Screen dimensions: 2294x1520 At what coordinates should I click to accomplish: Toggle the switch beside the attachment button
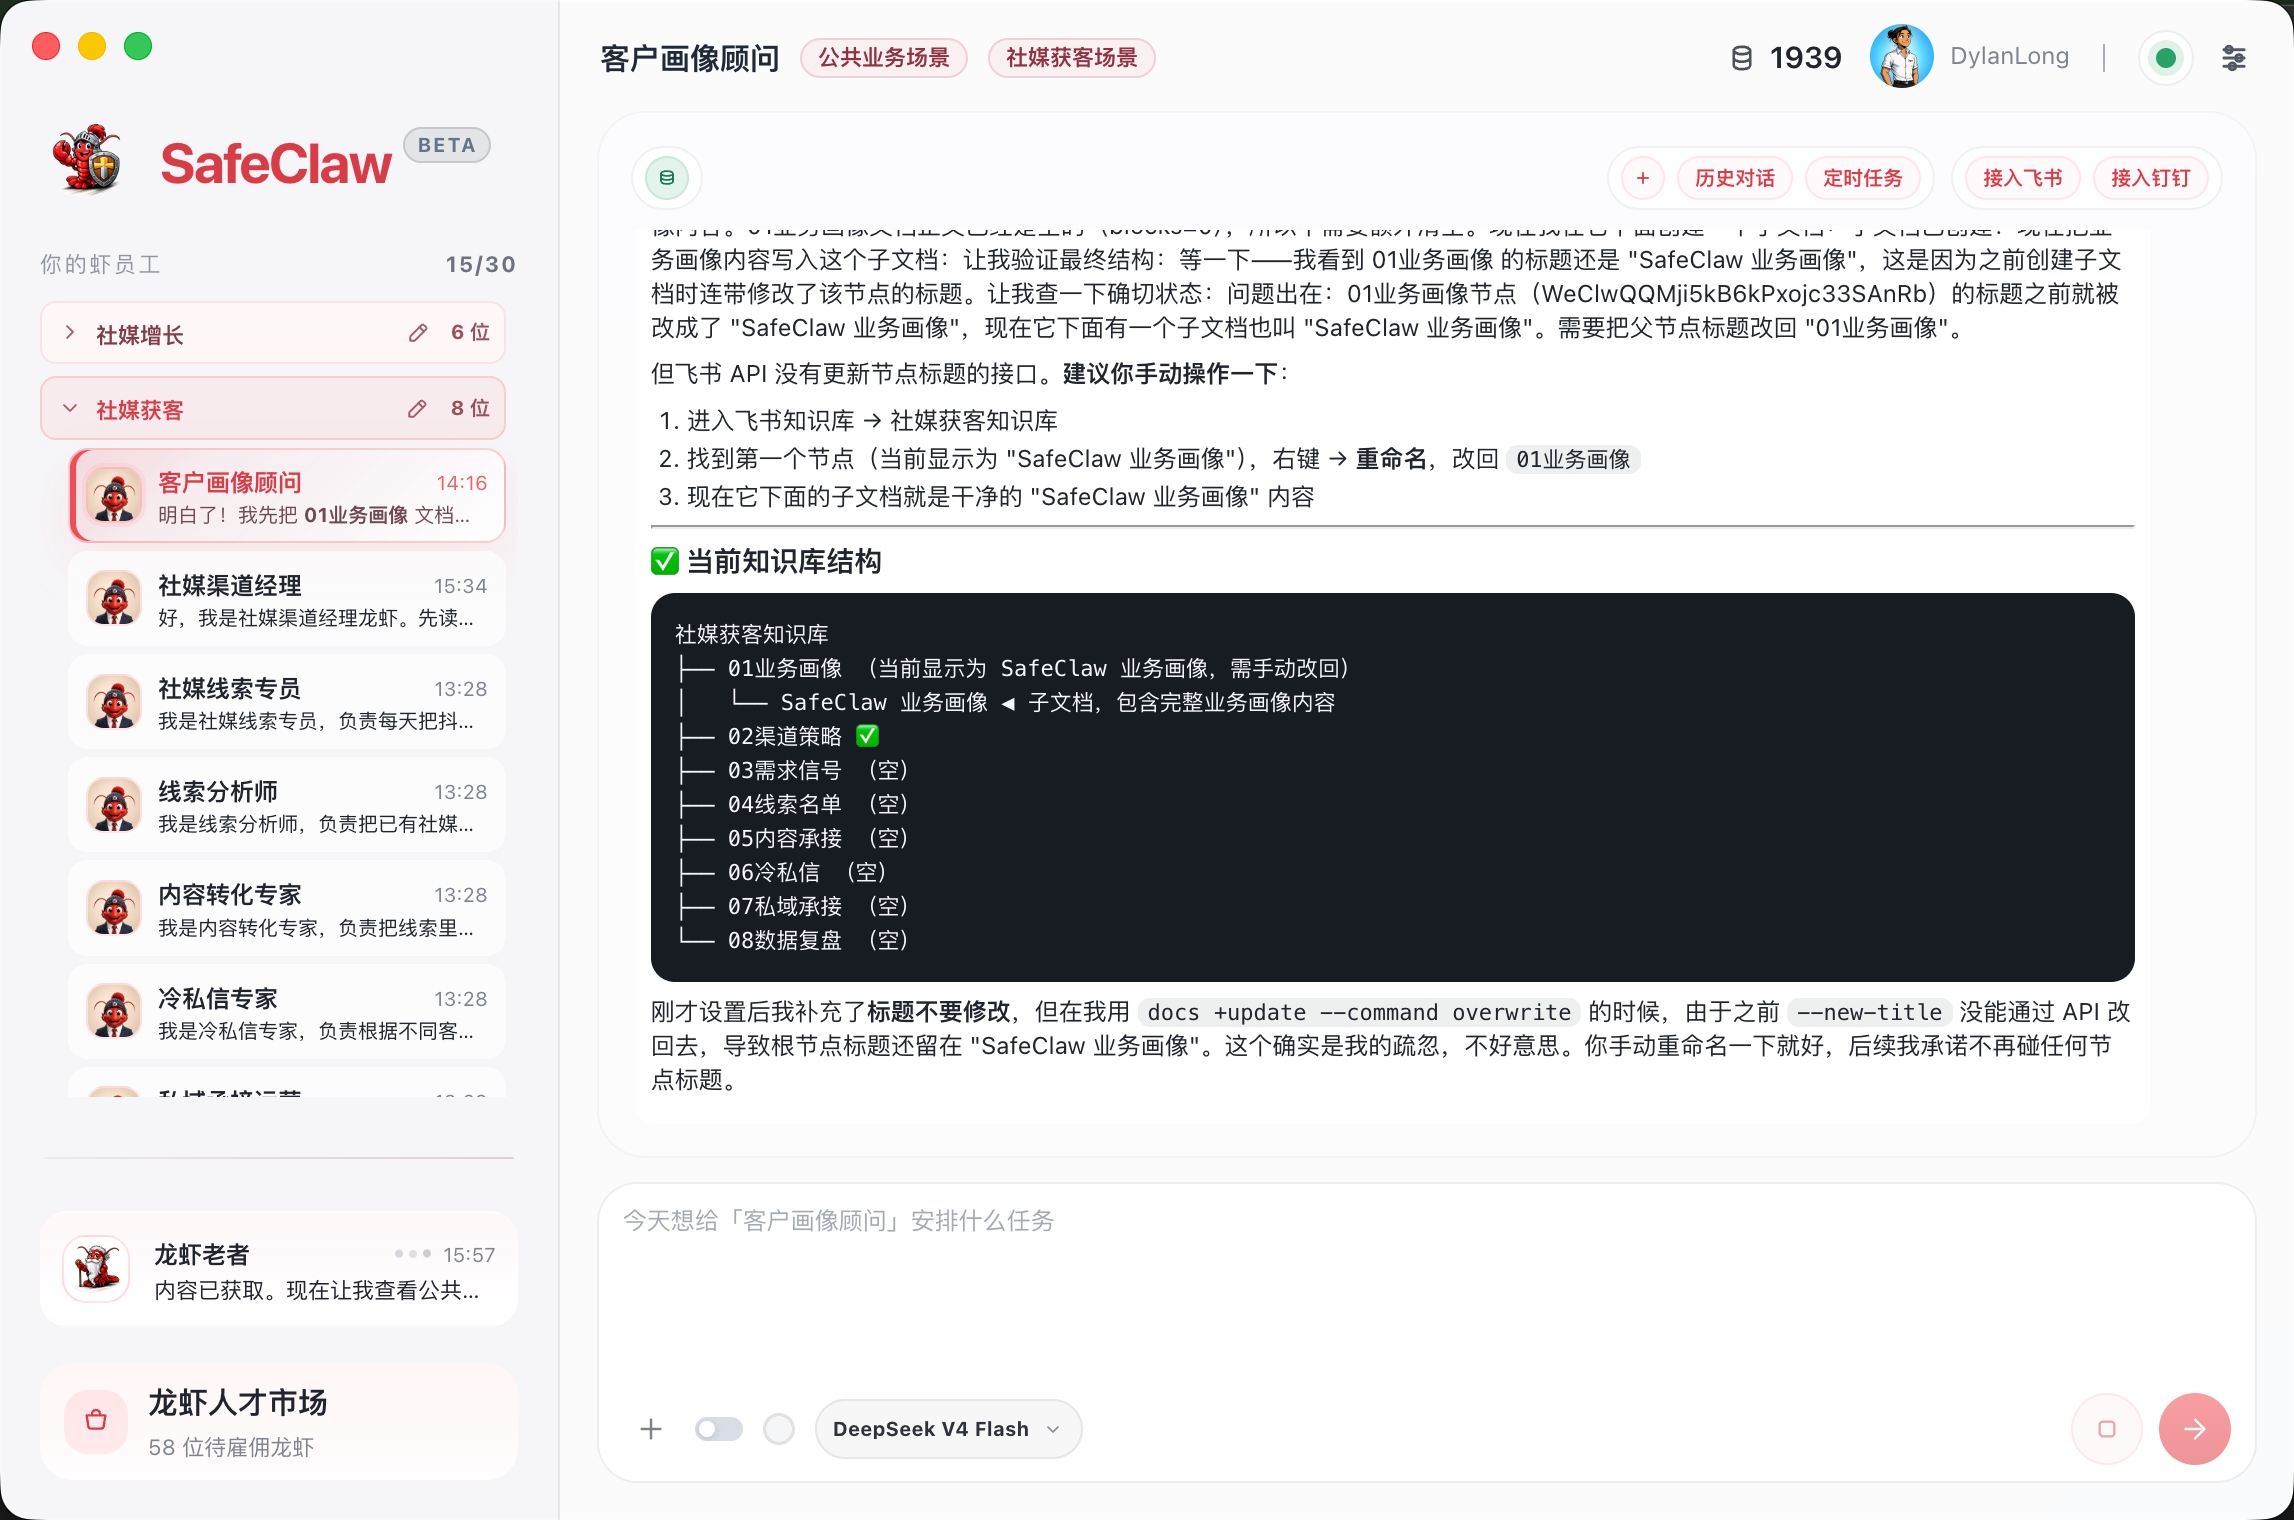click(x=719, y=1429)
